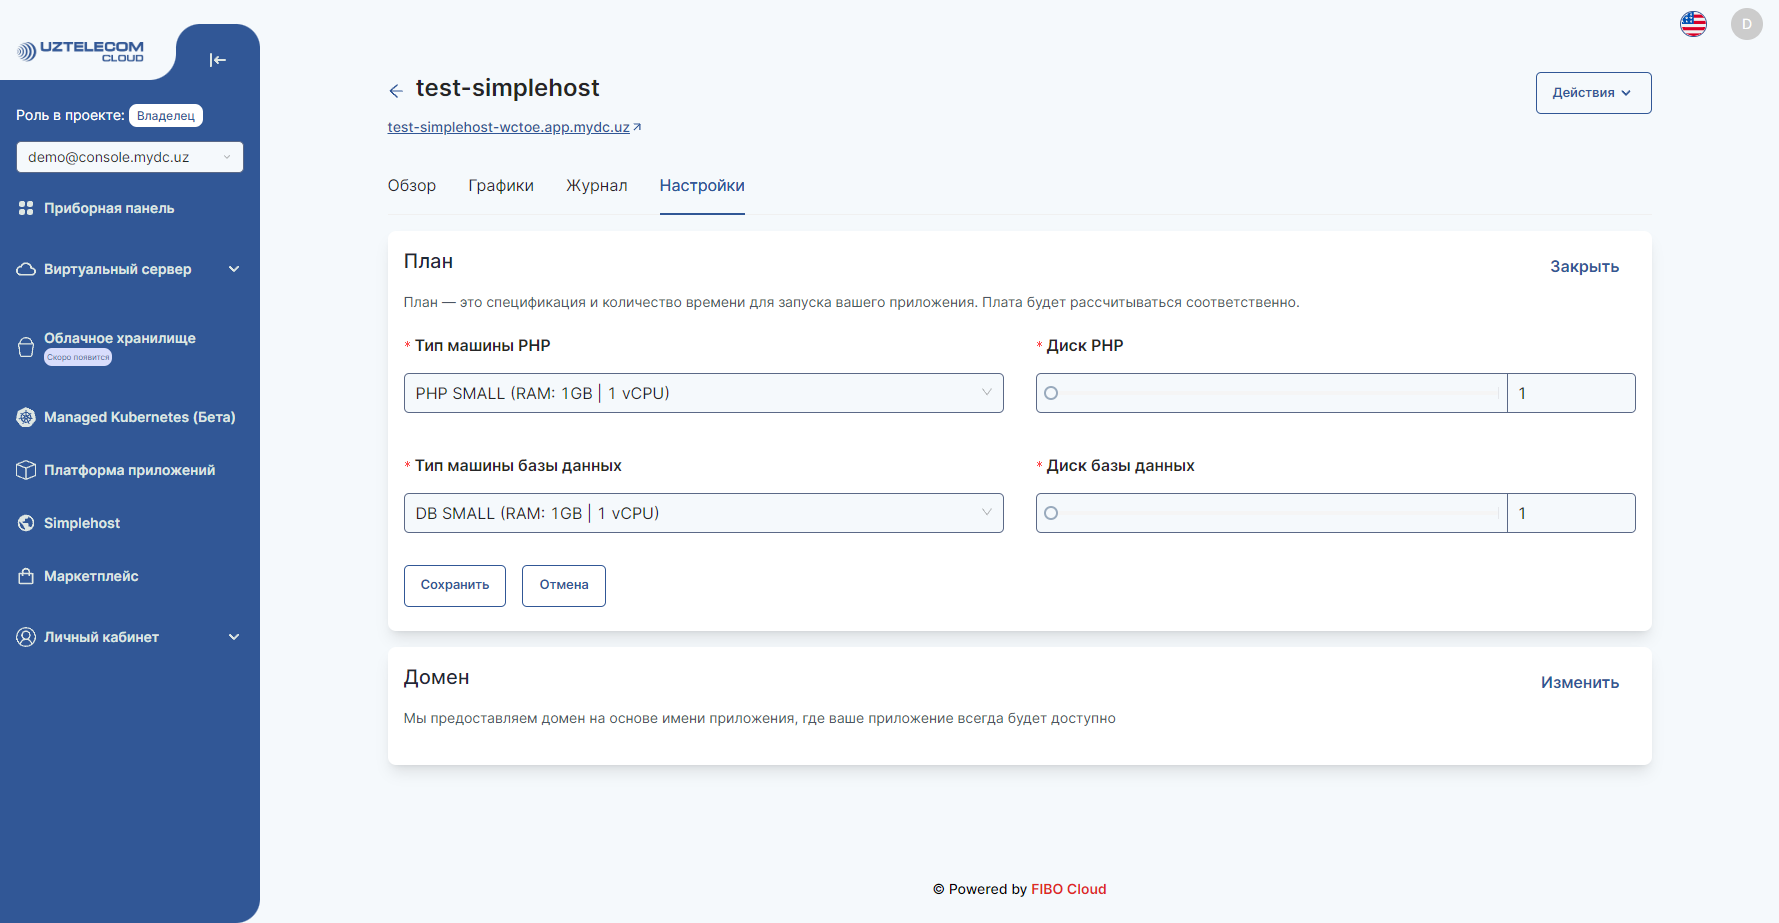Open the Тип машины PHP selector
This screenshot has height=923, width=1779.
[x=703, y=393]
